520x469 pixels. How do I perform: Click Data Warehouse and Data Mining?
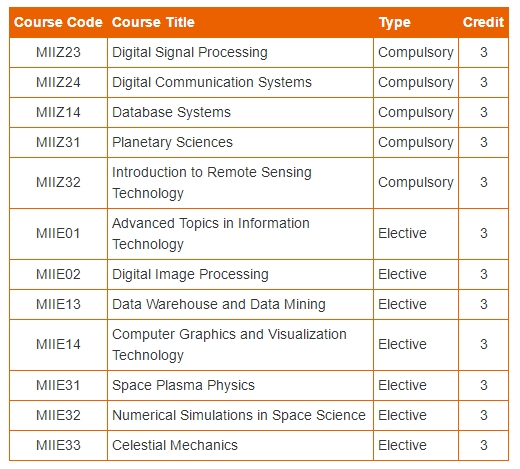tap(219, 305)
